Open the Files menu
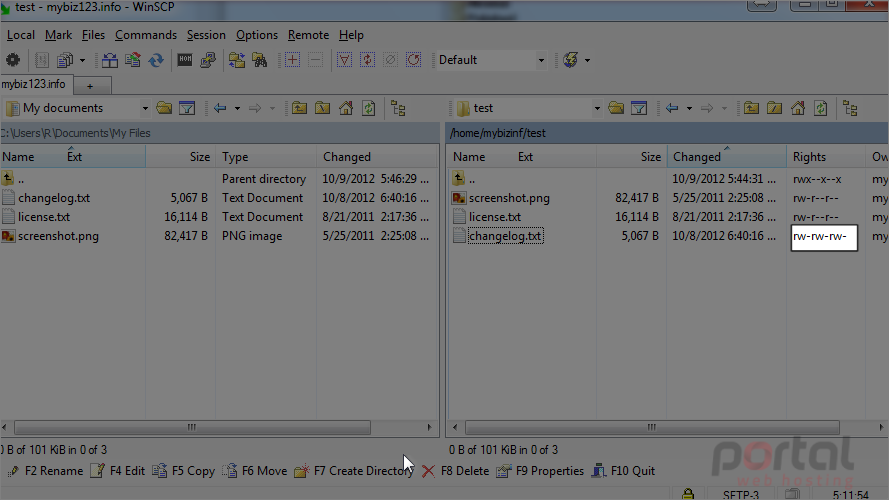This screenshot has width=889, height=500. point(93,35)
